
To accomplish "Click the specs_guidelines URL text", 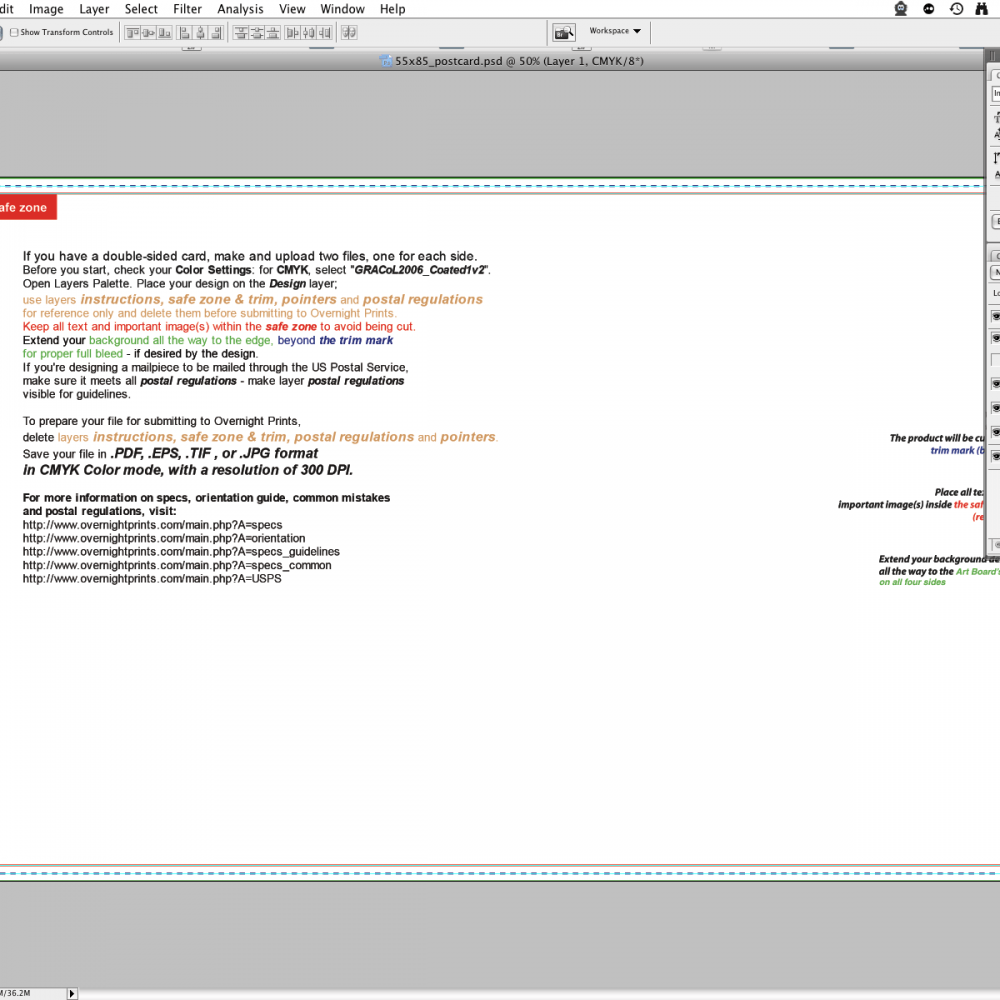I will 181,552.
